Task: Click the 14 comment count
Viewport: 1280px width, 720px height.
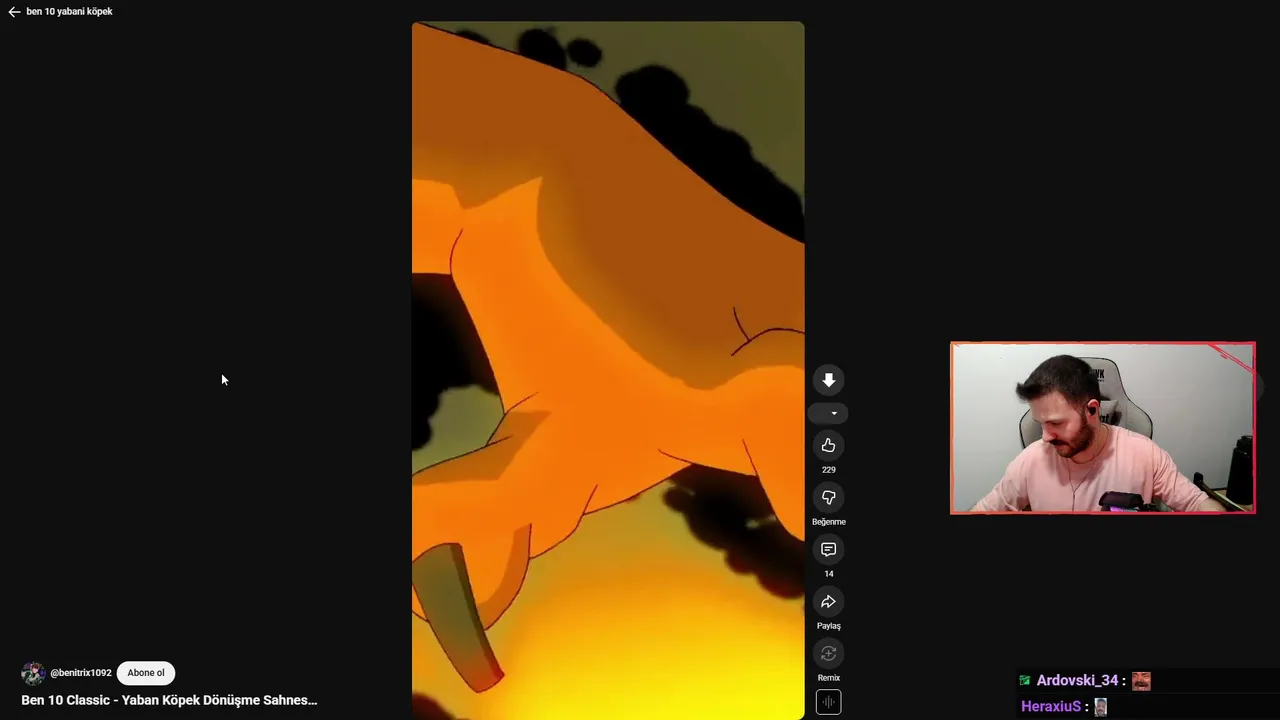Action: (828, 574)
